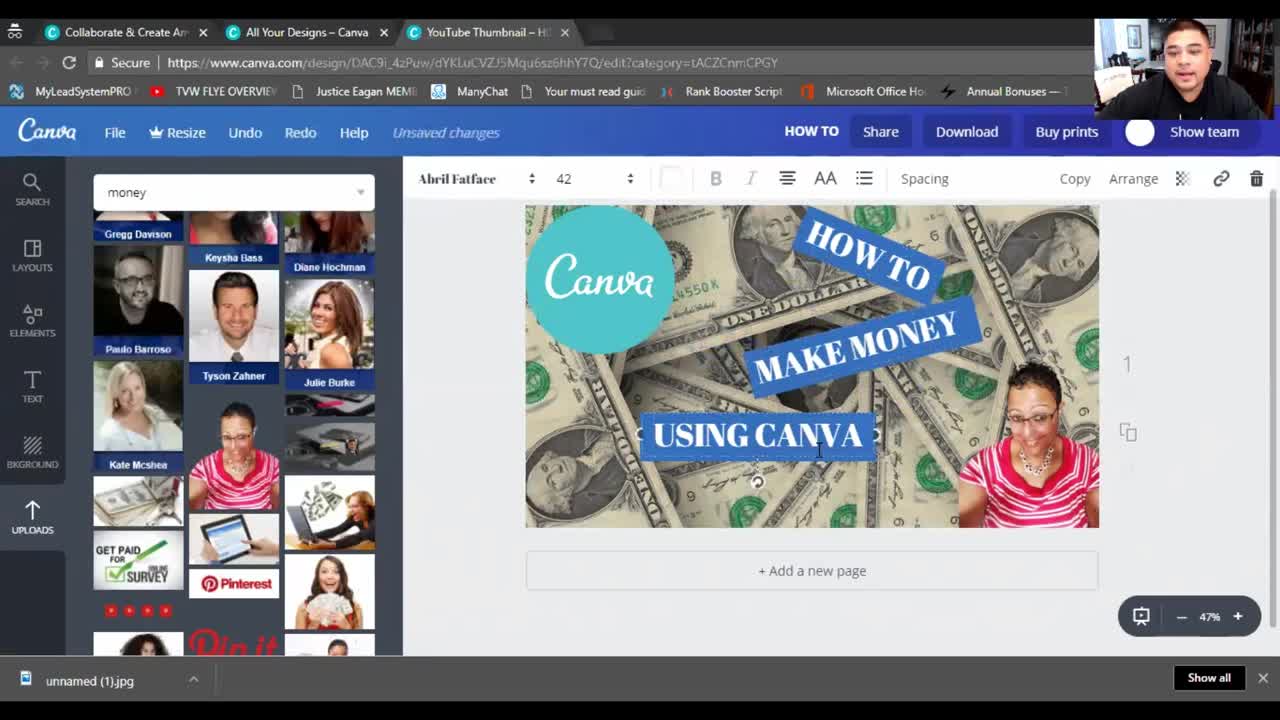Open the Rank Booster Script bookmark

click(723, 91)
